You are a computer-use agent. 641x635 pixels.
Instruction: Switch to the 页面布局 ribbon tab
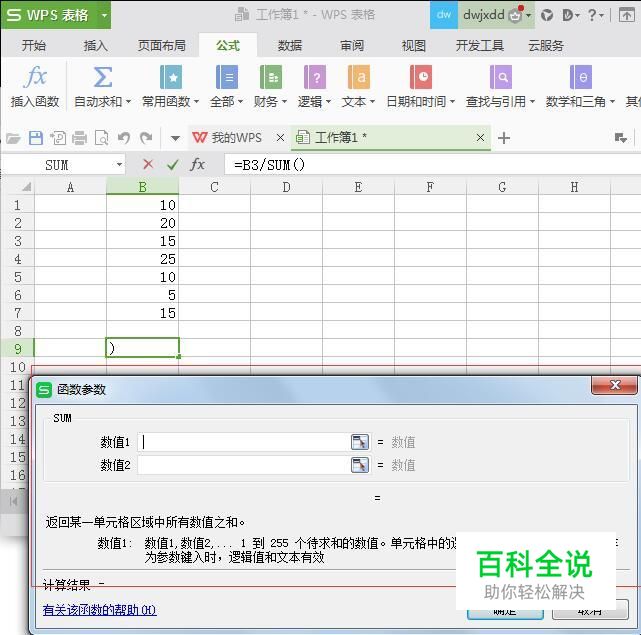point(161,45)
